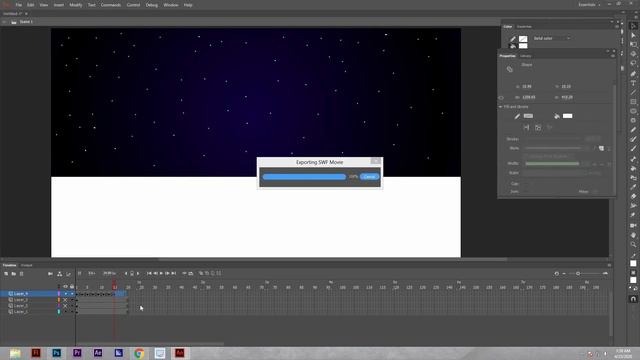640x360 pixels.
Task: Cancel the SWF export
Action: [369, 177]
